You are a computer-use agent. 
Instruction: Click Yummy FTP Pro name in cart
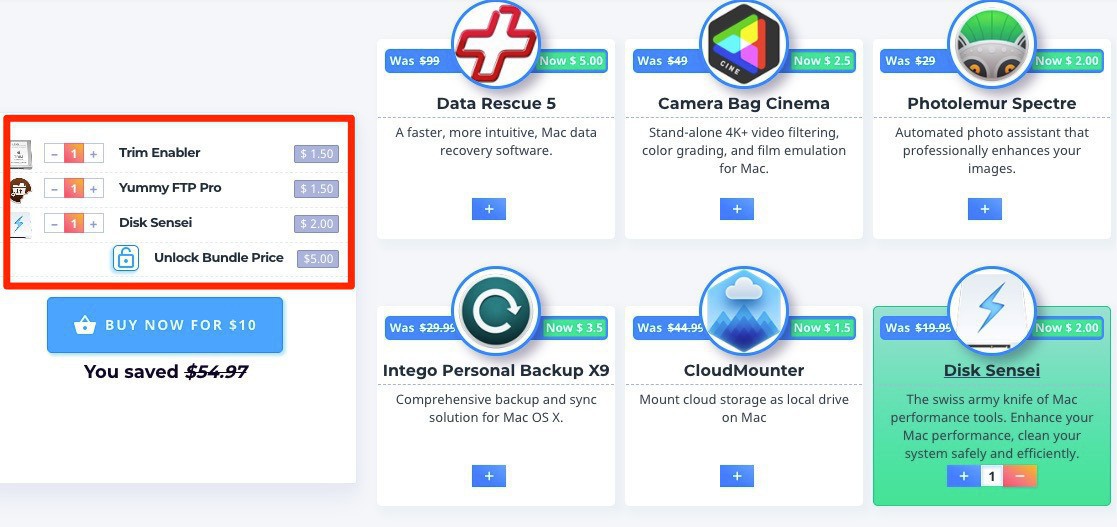[170, 188]
